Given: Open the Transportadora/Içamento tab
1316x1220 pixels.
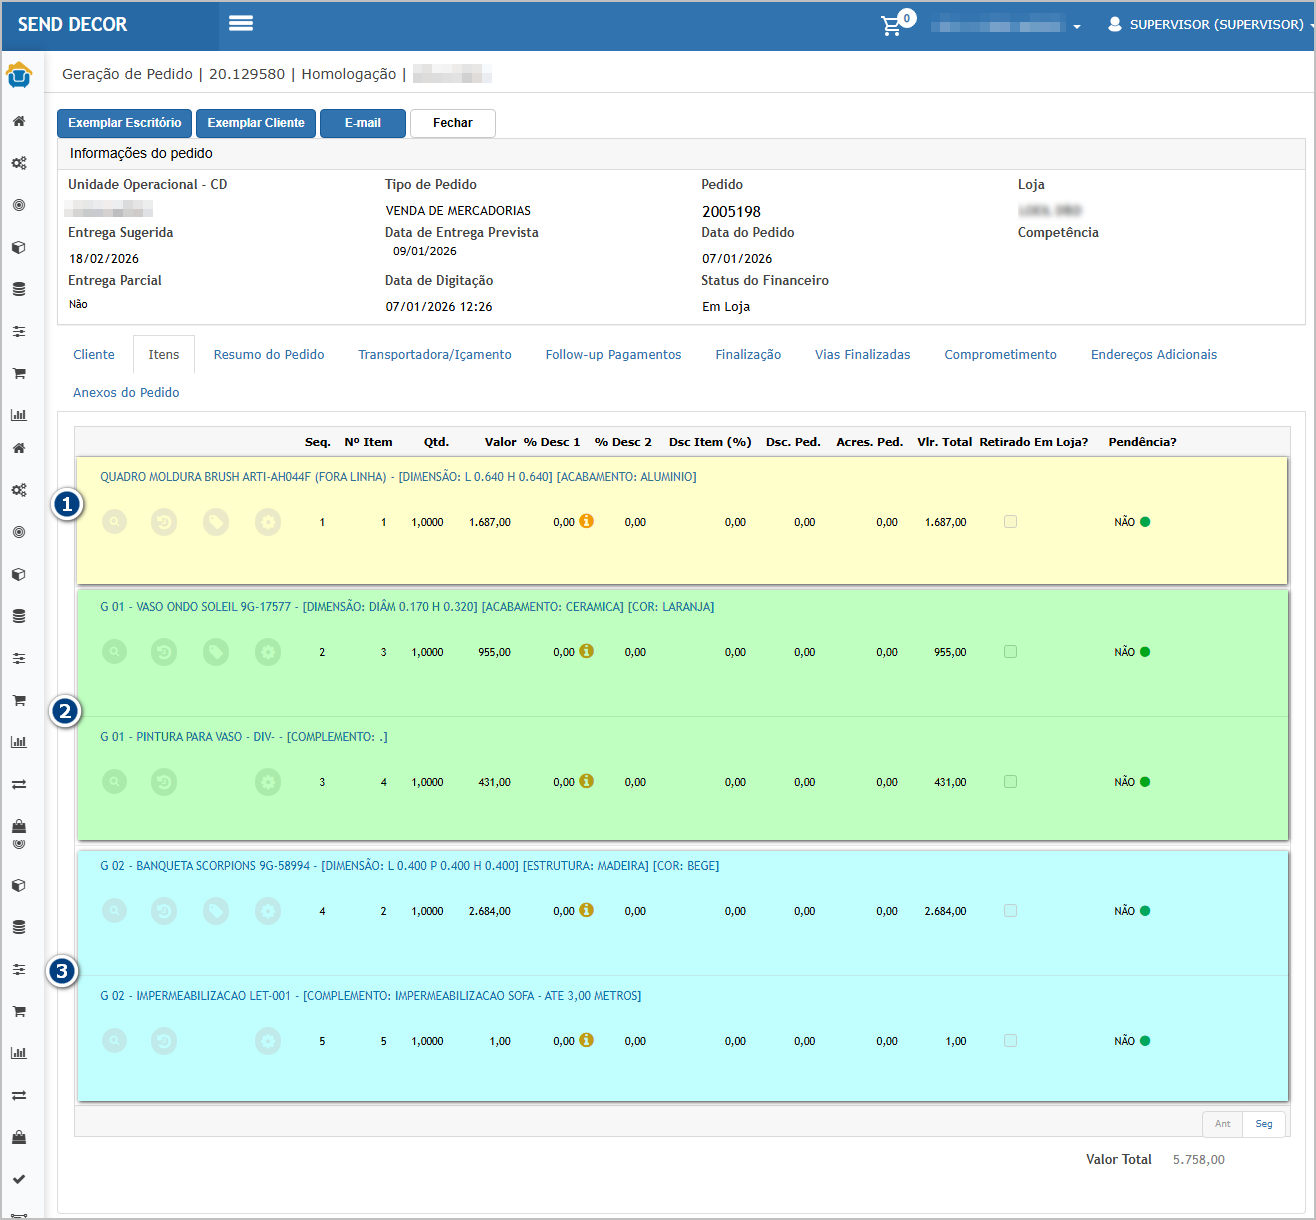Looking at the screenshot, I should (x=435, y=355).
